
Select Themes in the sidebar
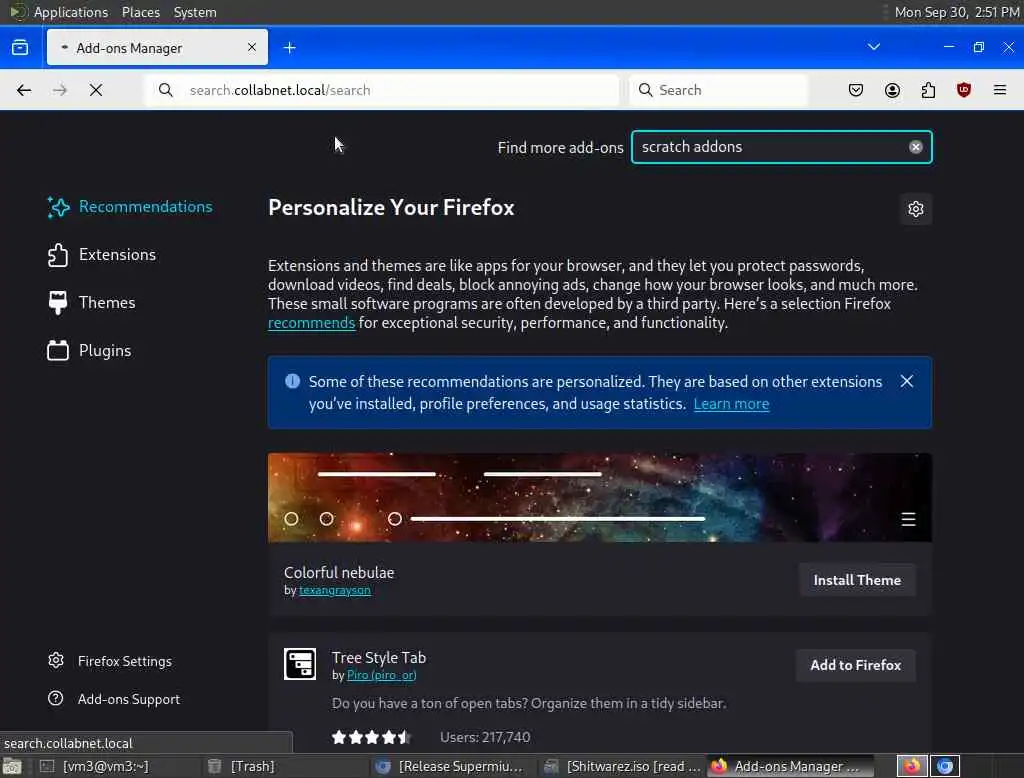point(91,302)
